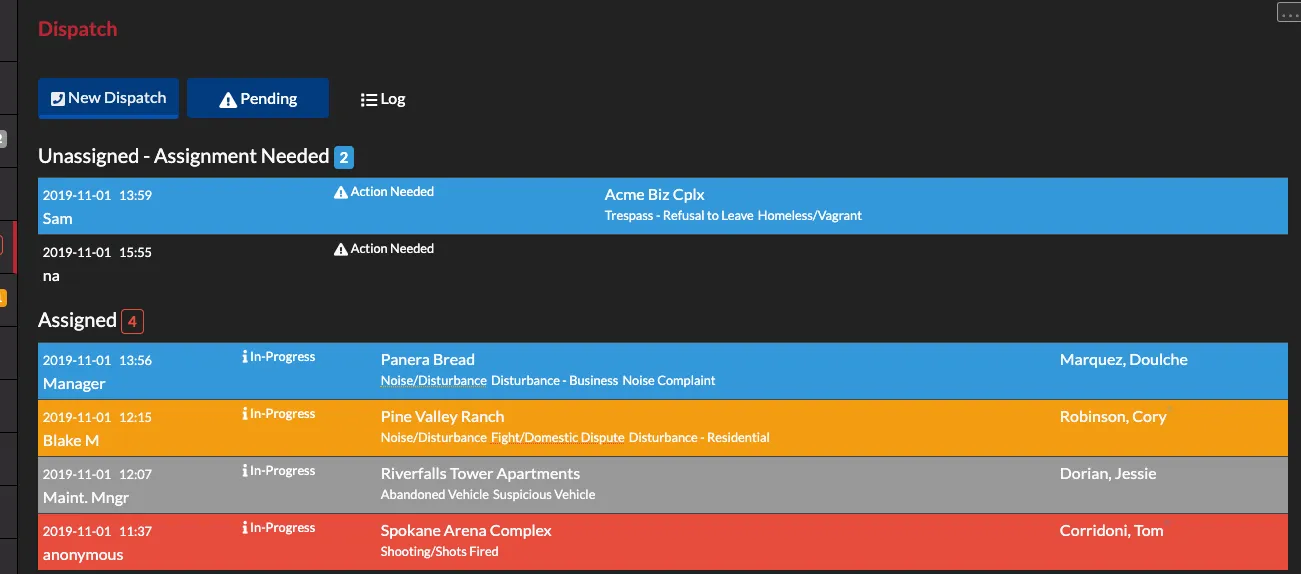The image size is (1301, 574).
Task: Click the Action Needed warning icon for na
Action: click(x=341, y=249)
